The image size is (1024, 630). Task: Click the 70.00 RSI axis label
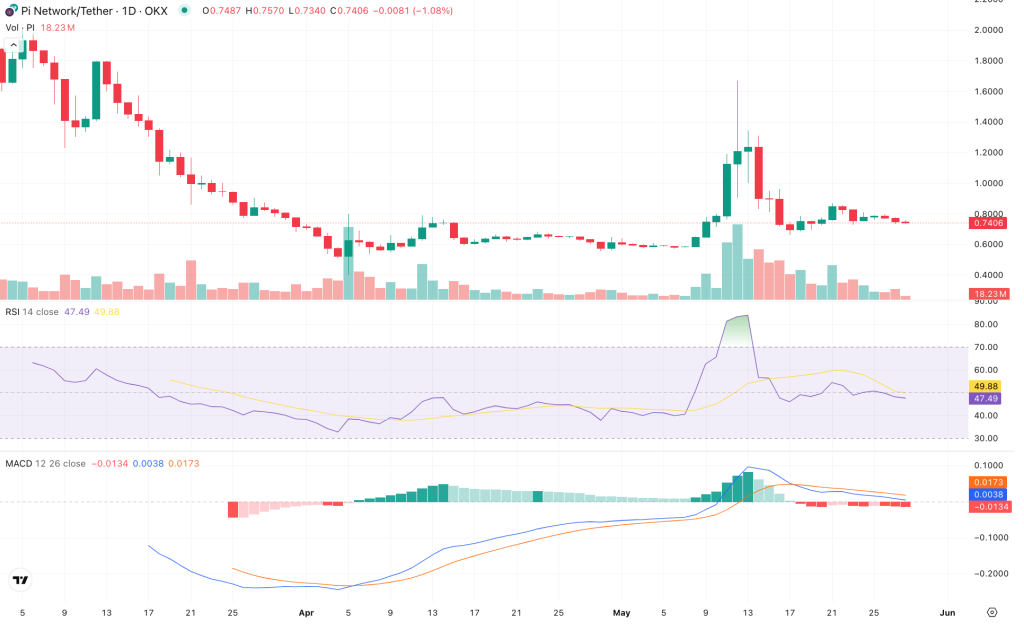(x=985, y=347)
